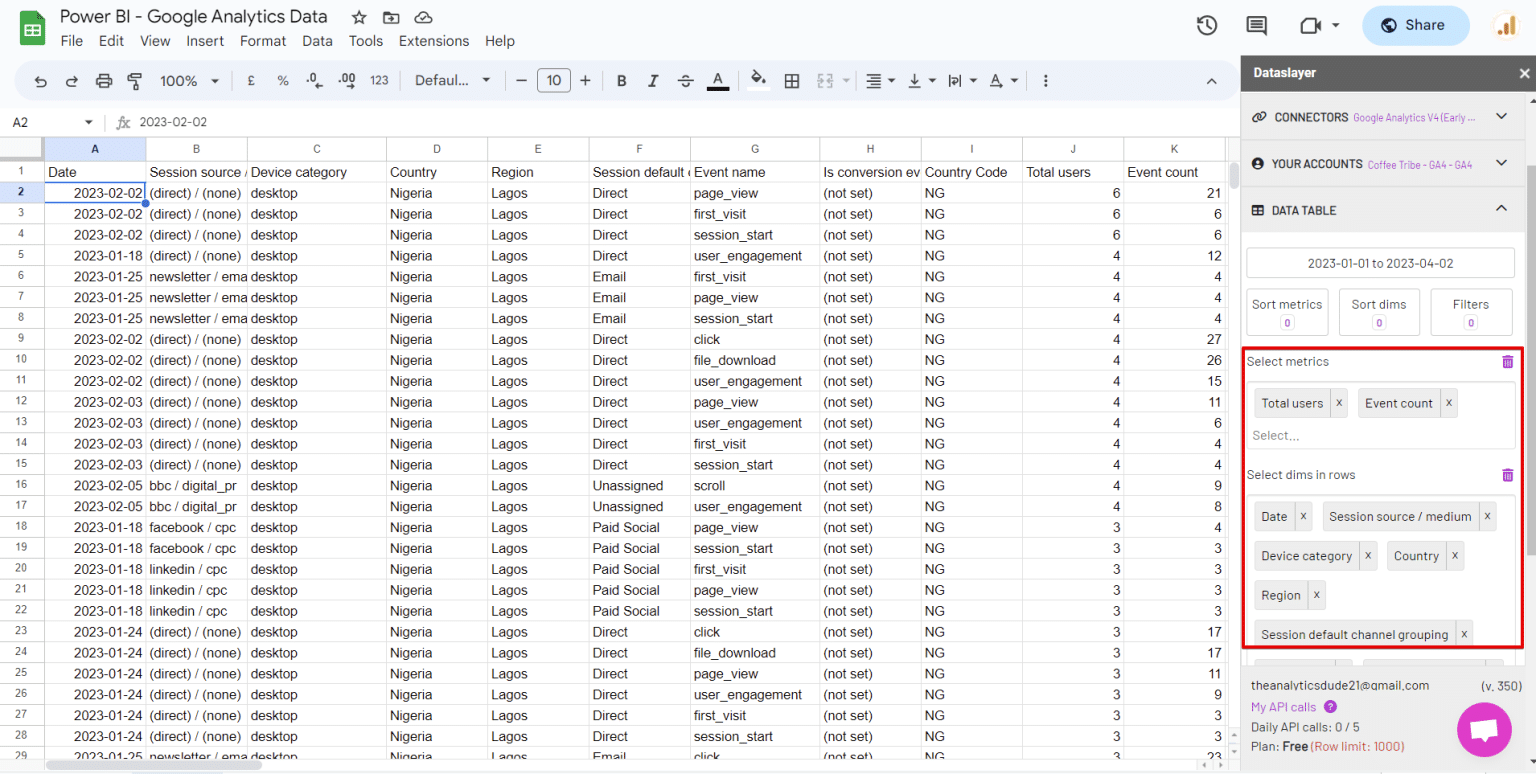Clear all metrics with the trash icon
The height and width of the screenshot is (774, 1536).
(x=1508, y=361)
